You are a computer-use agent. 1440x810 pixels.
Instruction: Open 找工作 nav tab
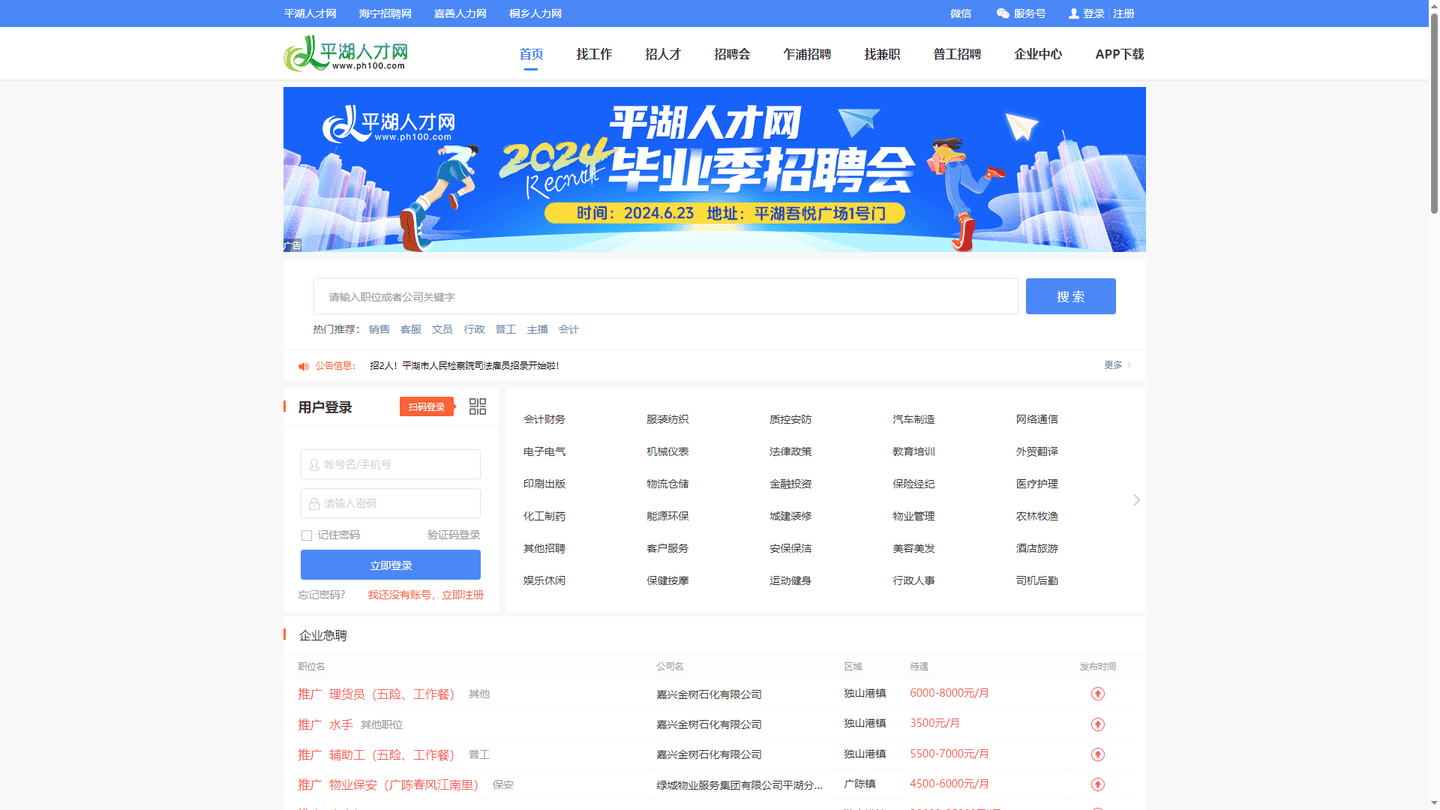(x=594, y=54)
